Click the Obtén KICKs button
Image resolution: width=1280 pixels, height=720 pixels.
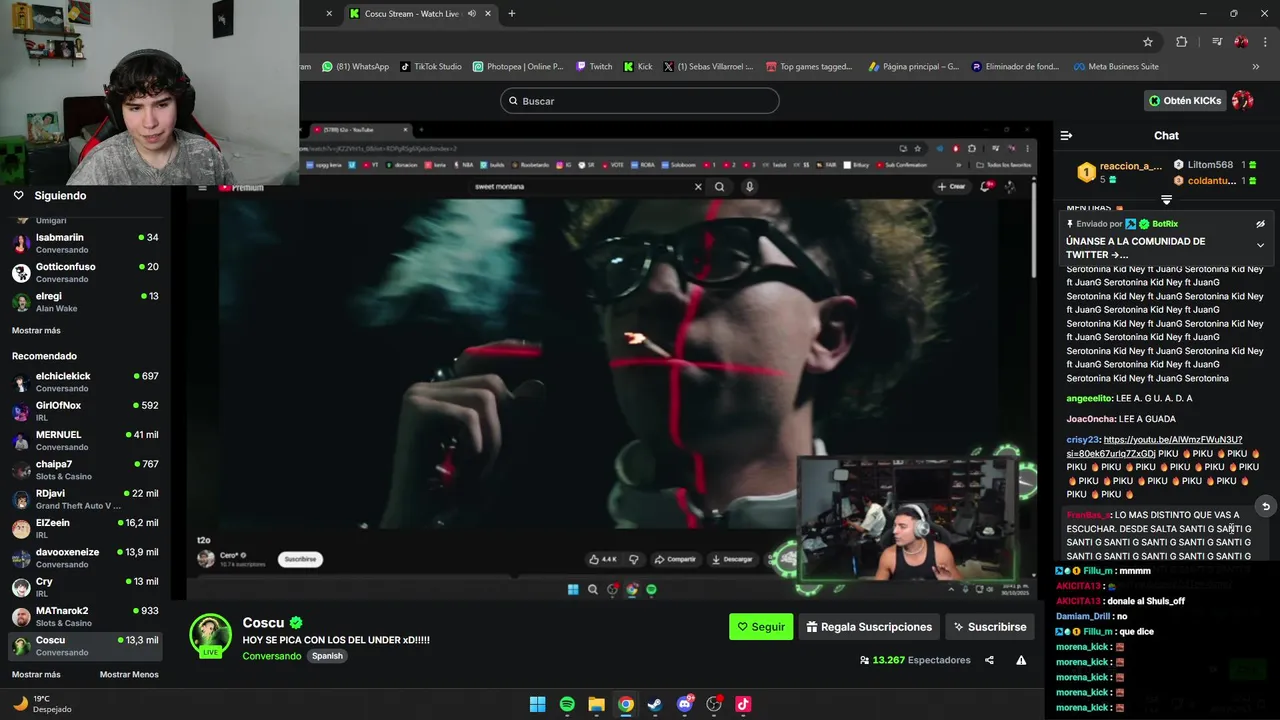pyautogui.click(x=1185, y=100)
